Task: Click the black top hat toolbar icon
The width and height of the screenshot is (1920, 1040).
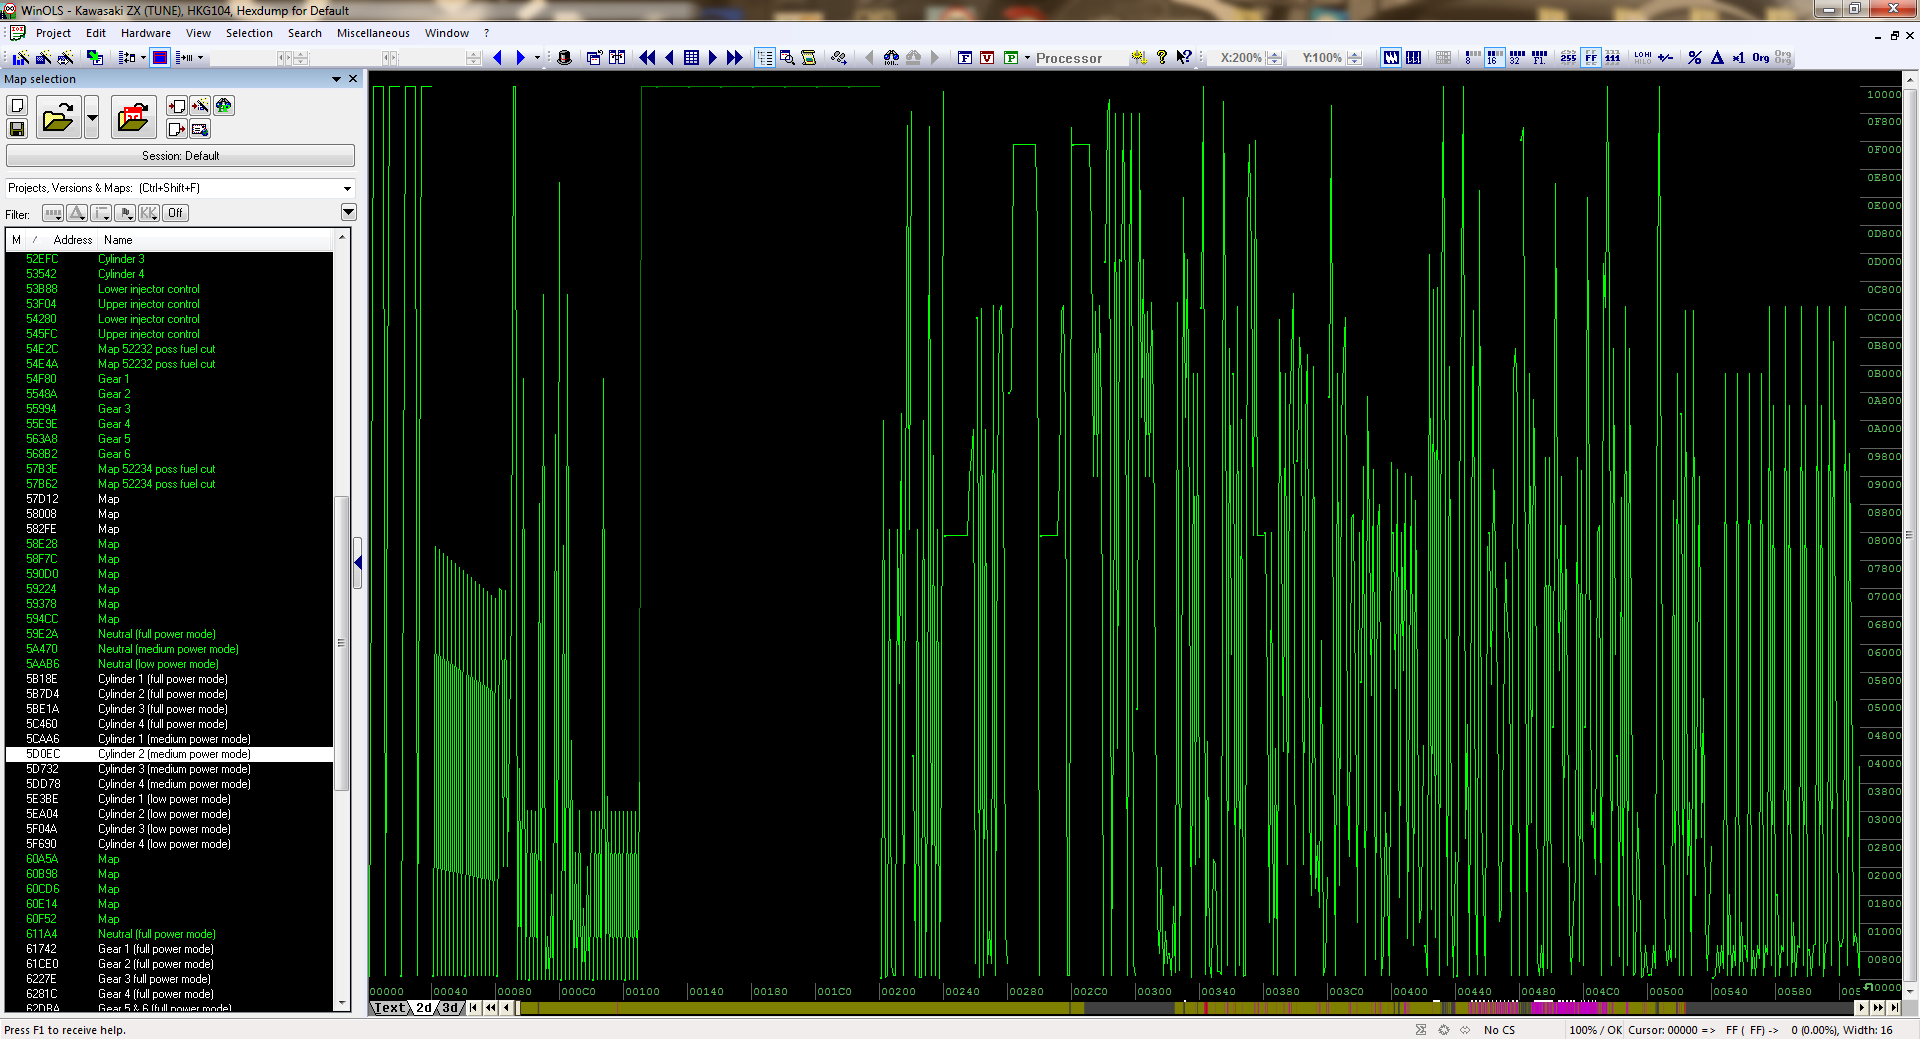Action: (x=564, y=58)
